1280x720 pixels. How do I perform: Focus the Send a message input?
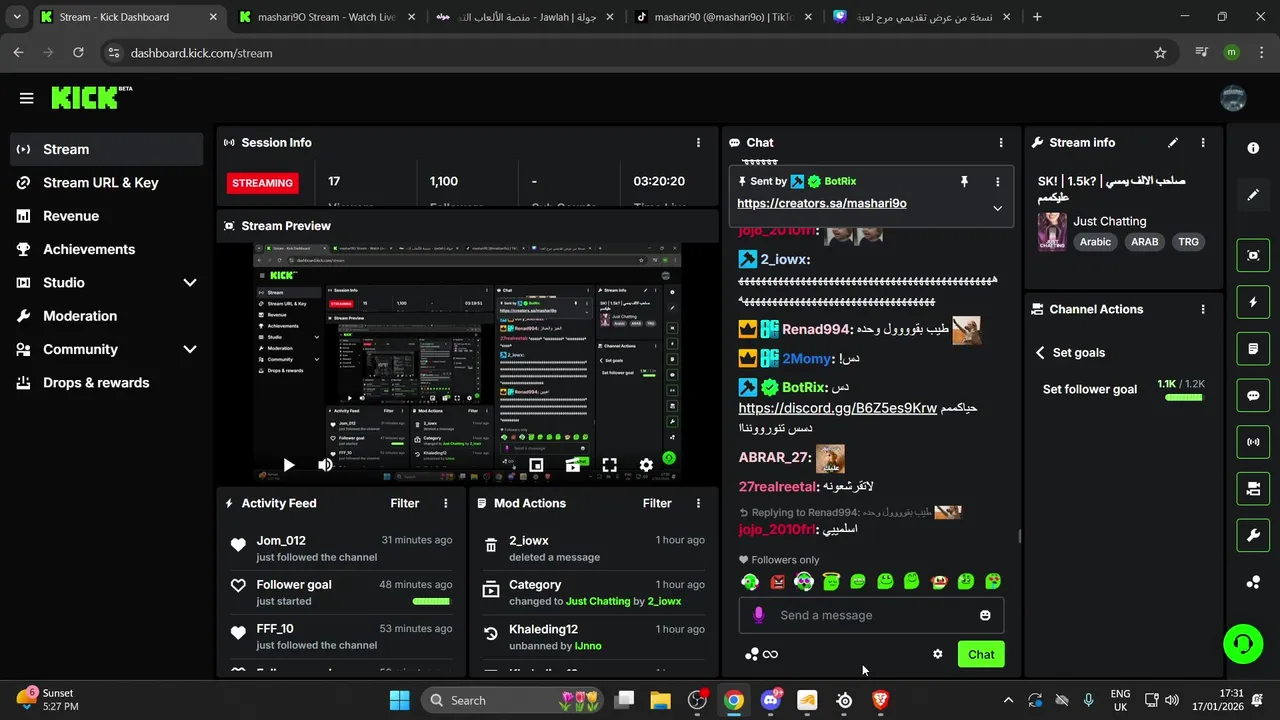(x=870, y=615)
